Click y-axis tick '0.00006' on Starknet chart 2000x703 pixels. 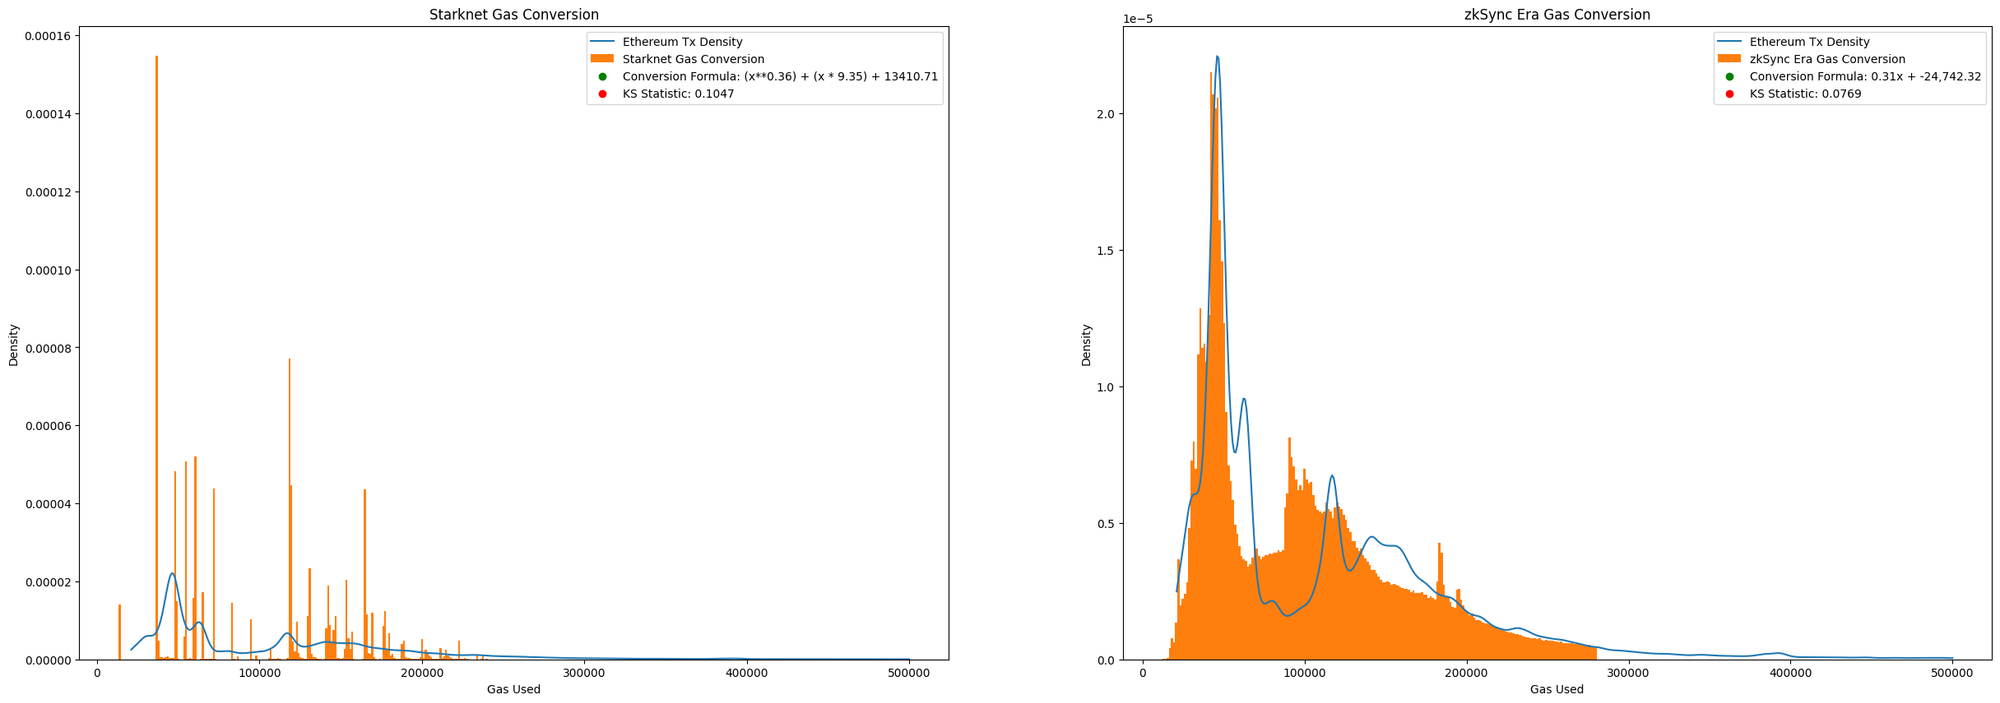tap(47, 426)
